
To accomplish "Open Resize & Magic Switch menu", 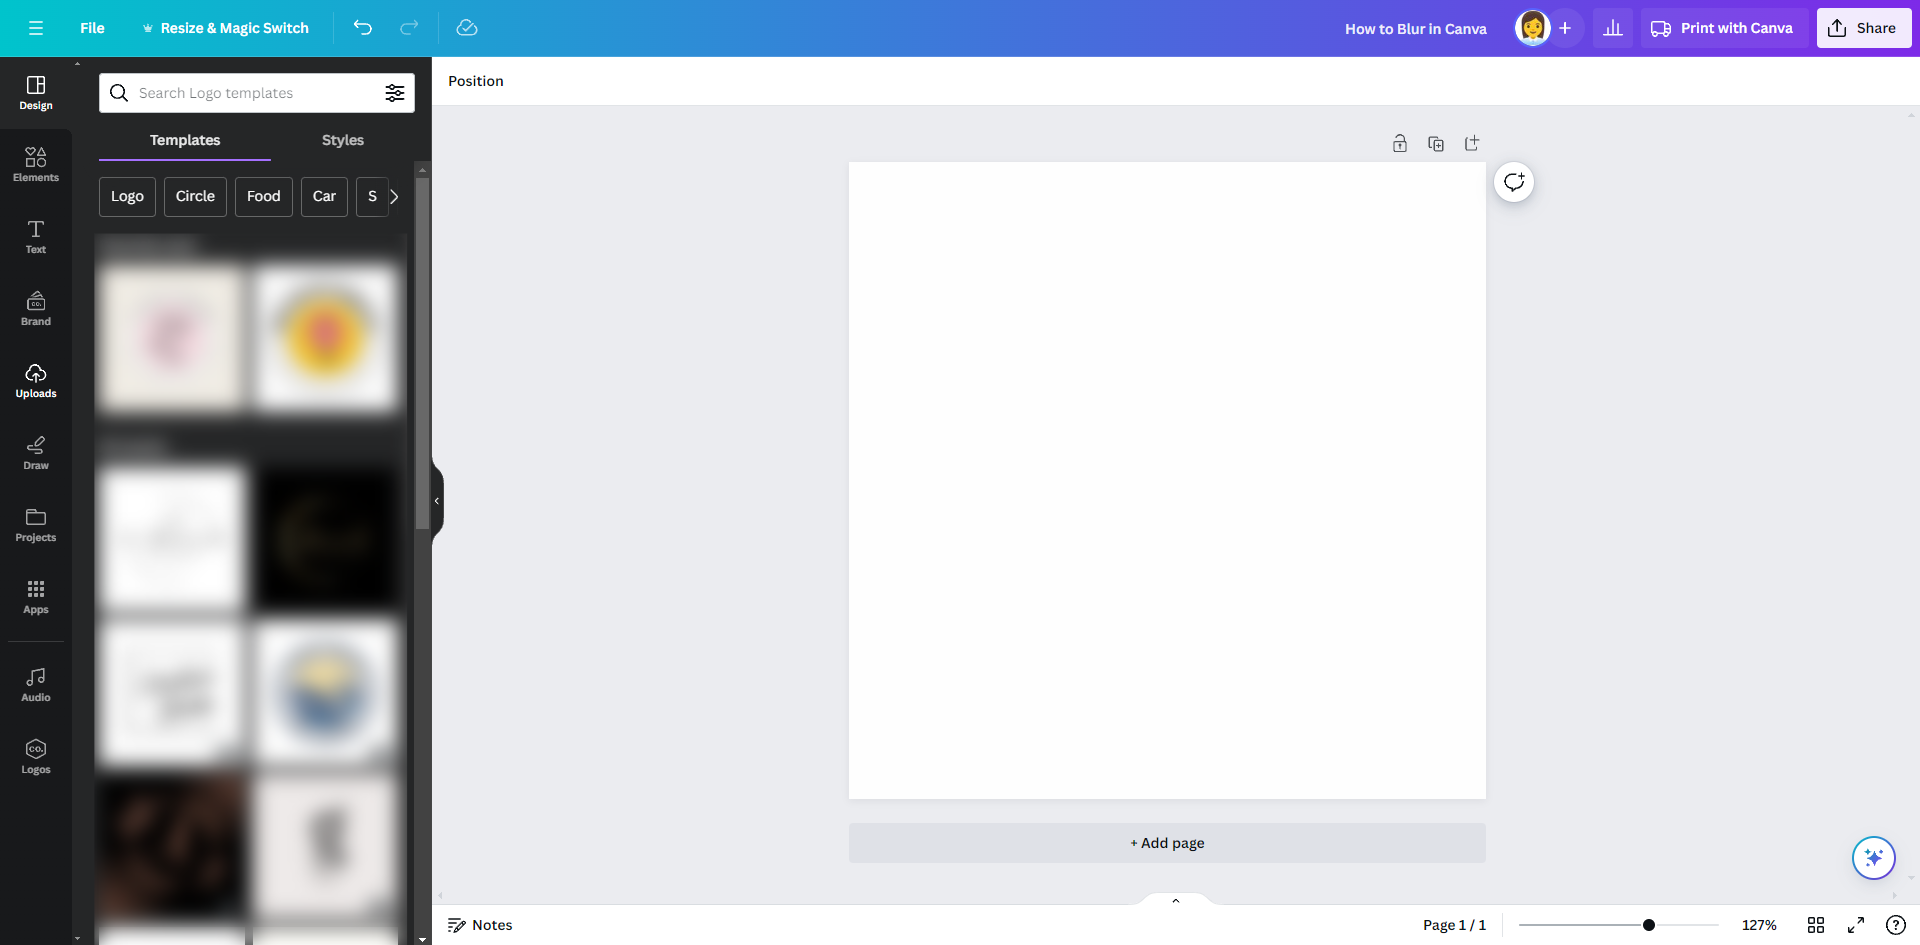I will (x=226, y=28).
